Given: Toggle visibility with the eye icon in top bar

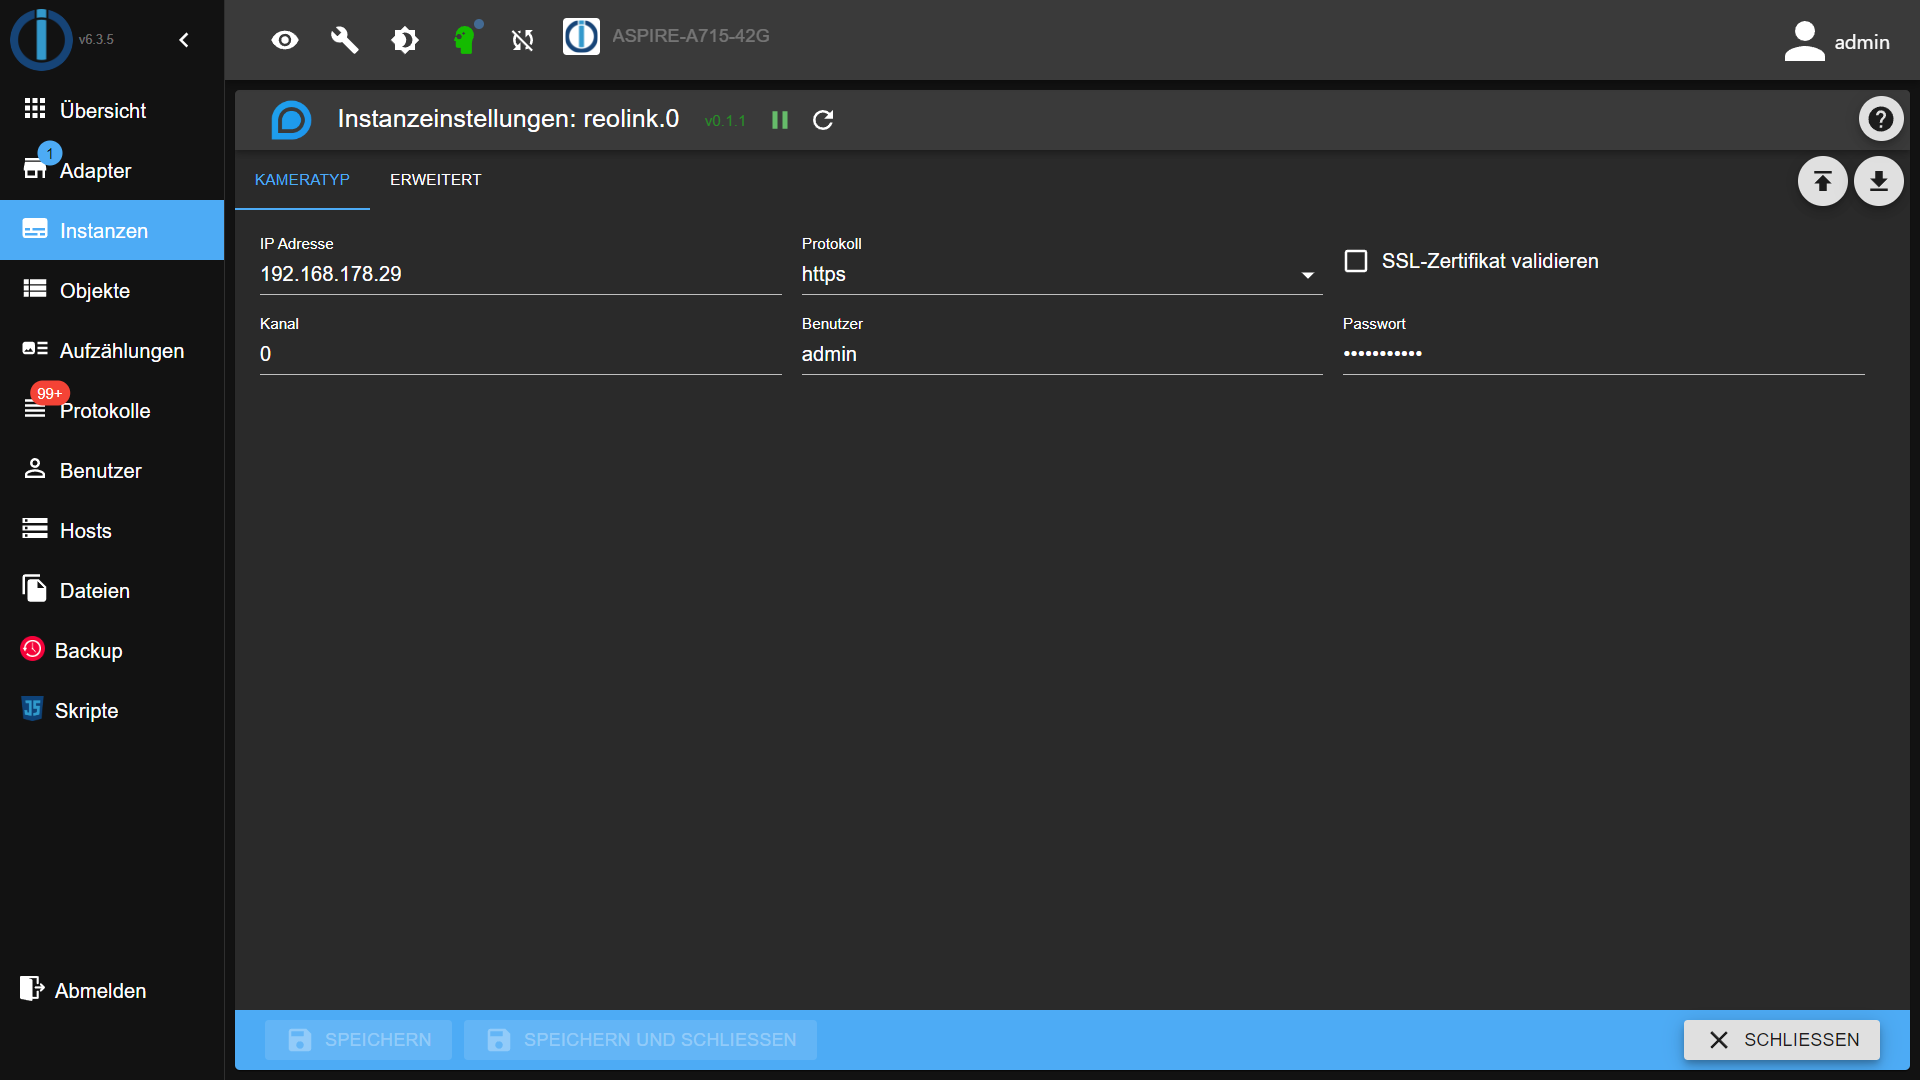Looking at the screenshot, I should (285, 40).
